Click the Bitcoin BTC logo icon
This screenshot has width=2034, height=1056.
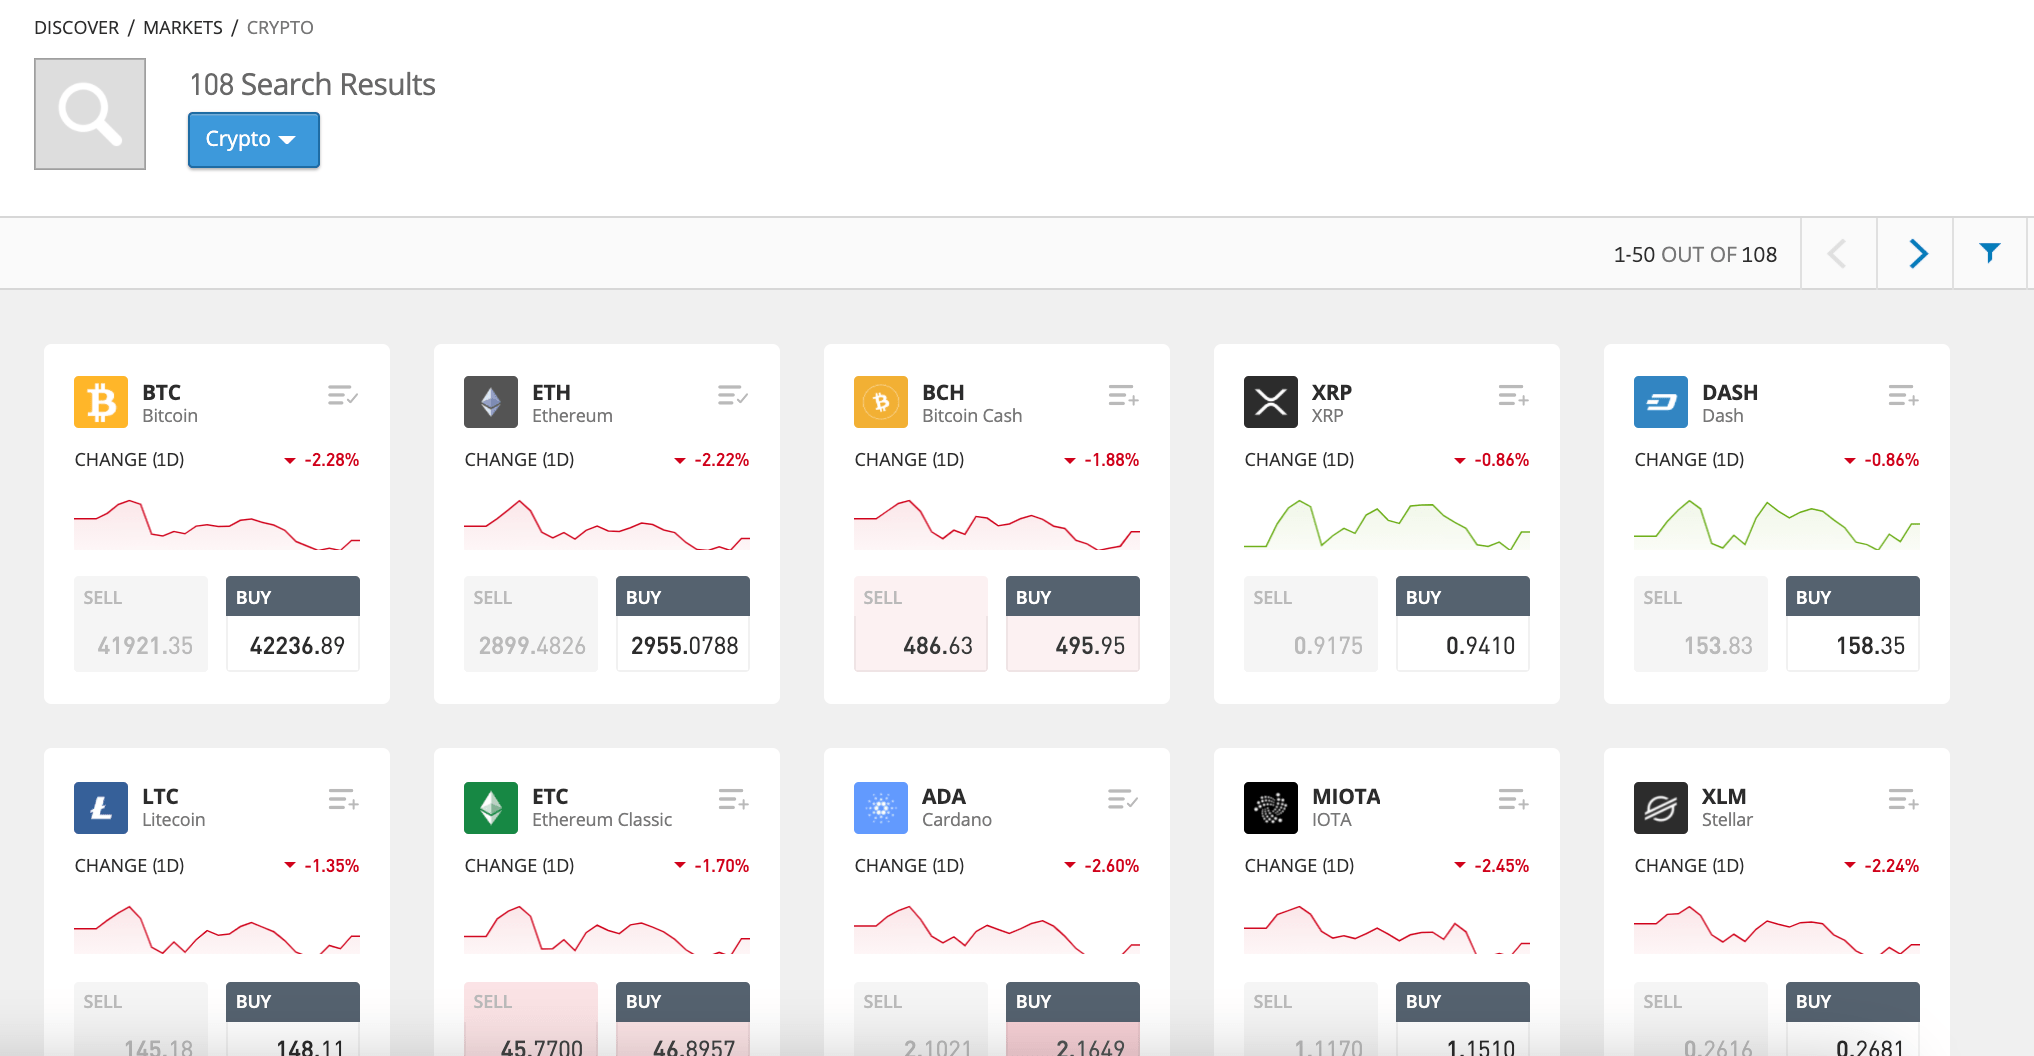click(101, 402)
